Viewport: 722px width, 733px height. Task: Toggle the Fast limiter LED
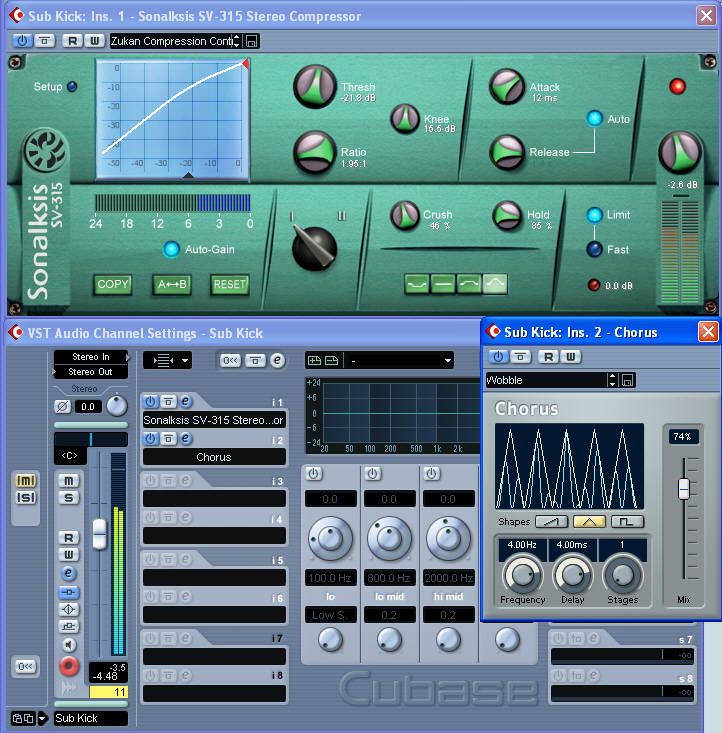pyautogui.click(x=594, y=249)
